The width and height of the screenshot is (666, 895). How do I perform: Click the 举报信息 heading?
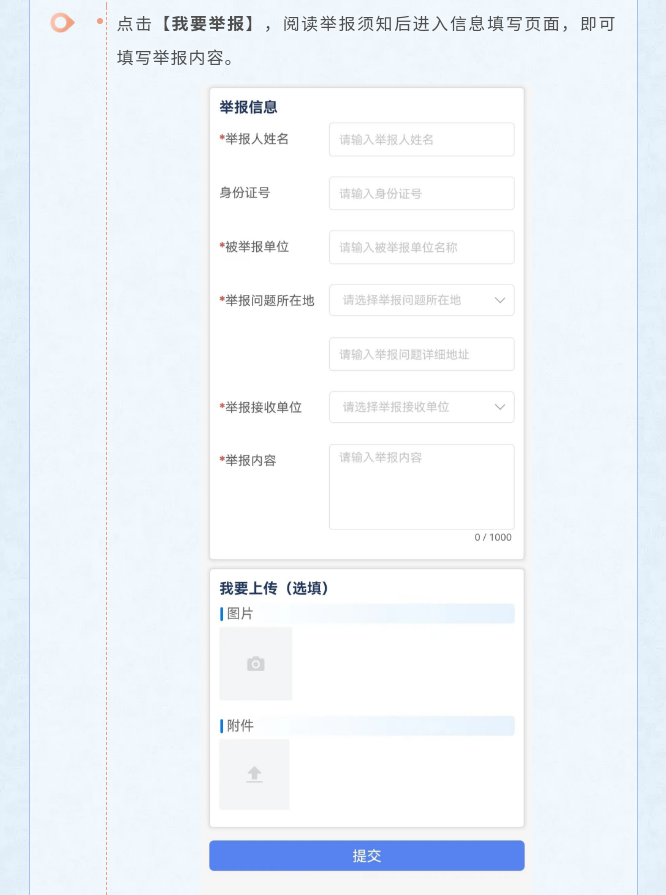248,107
